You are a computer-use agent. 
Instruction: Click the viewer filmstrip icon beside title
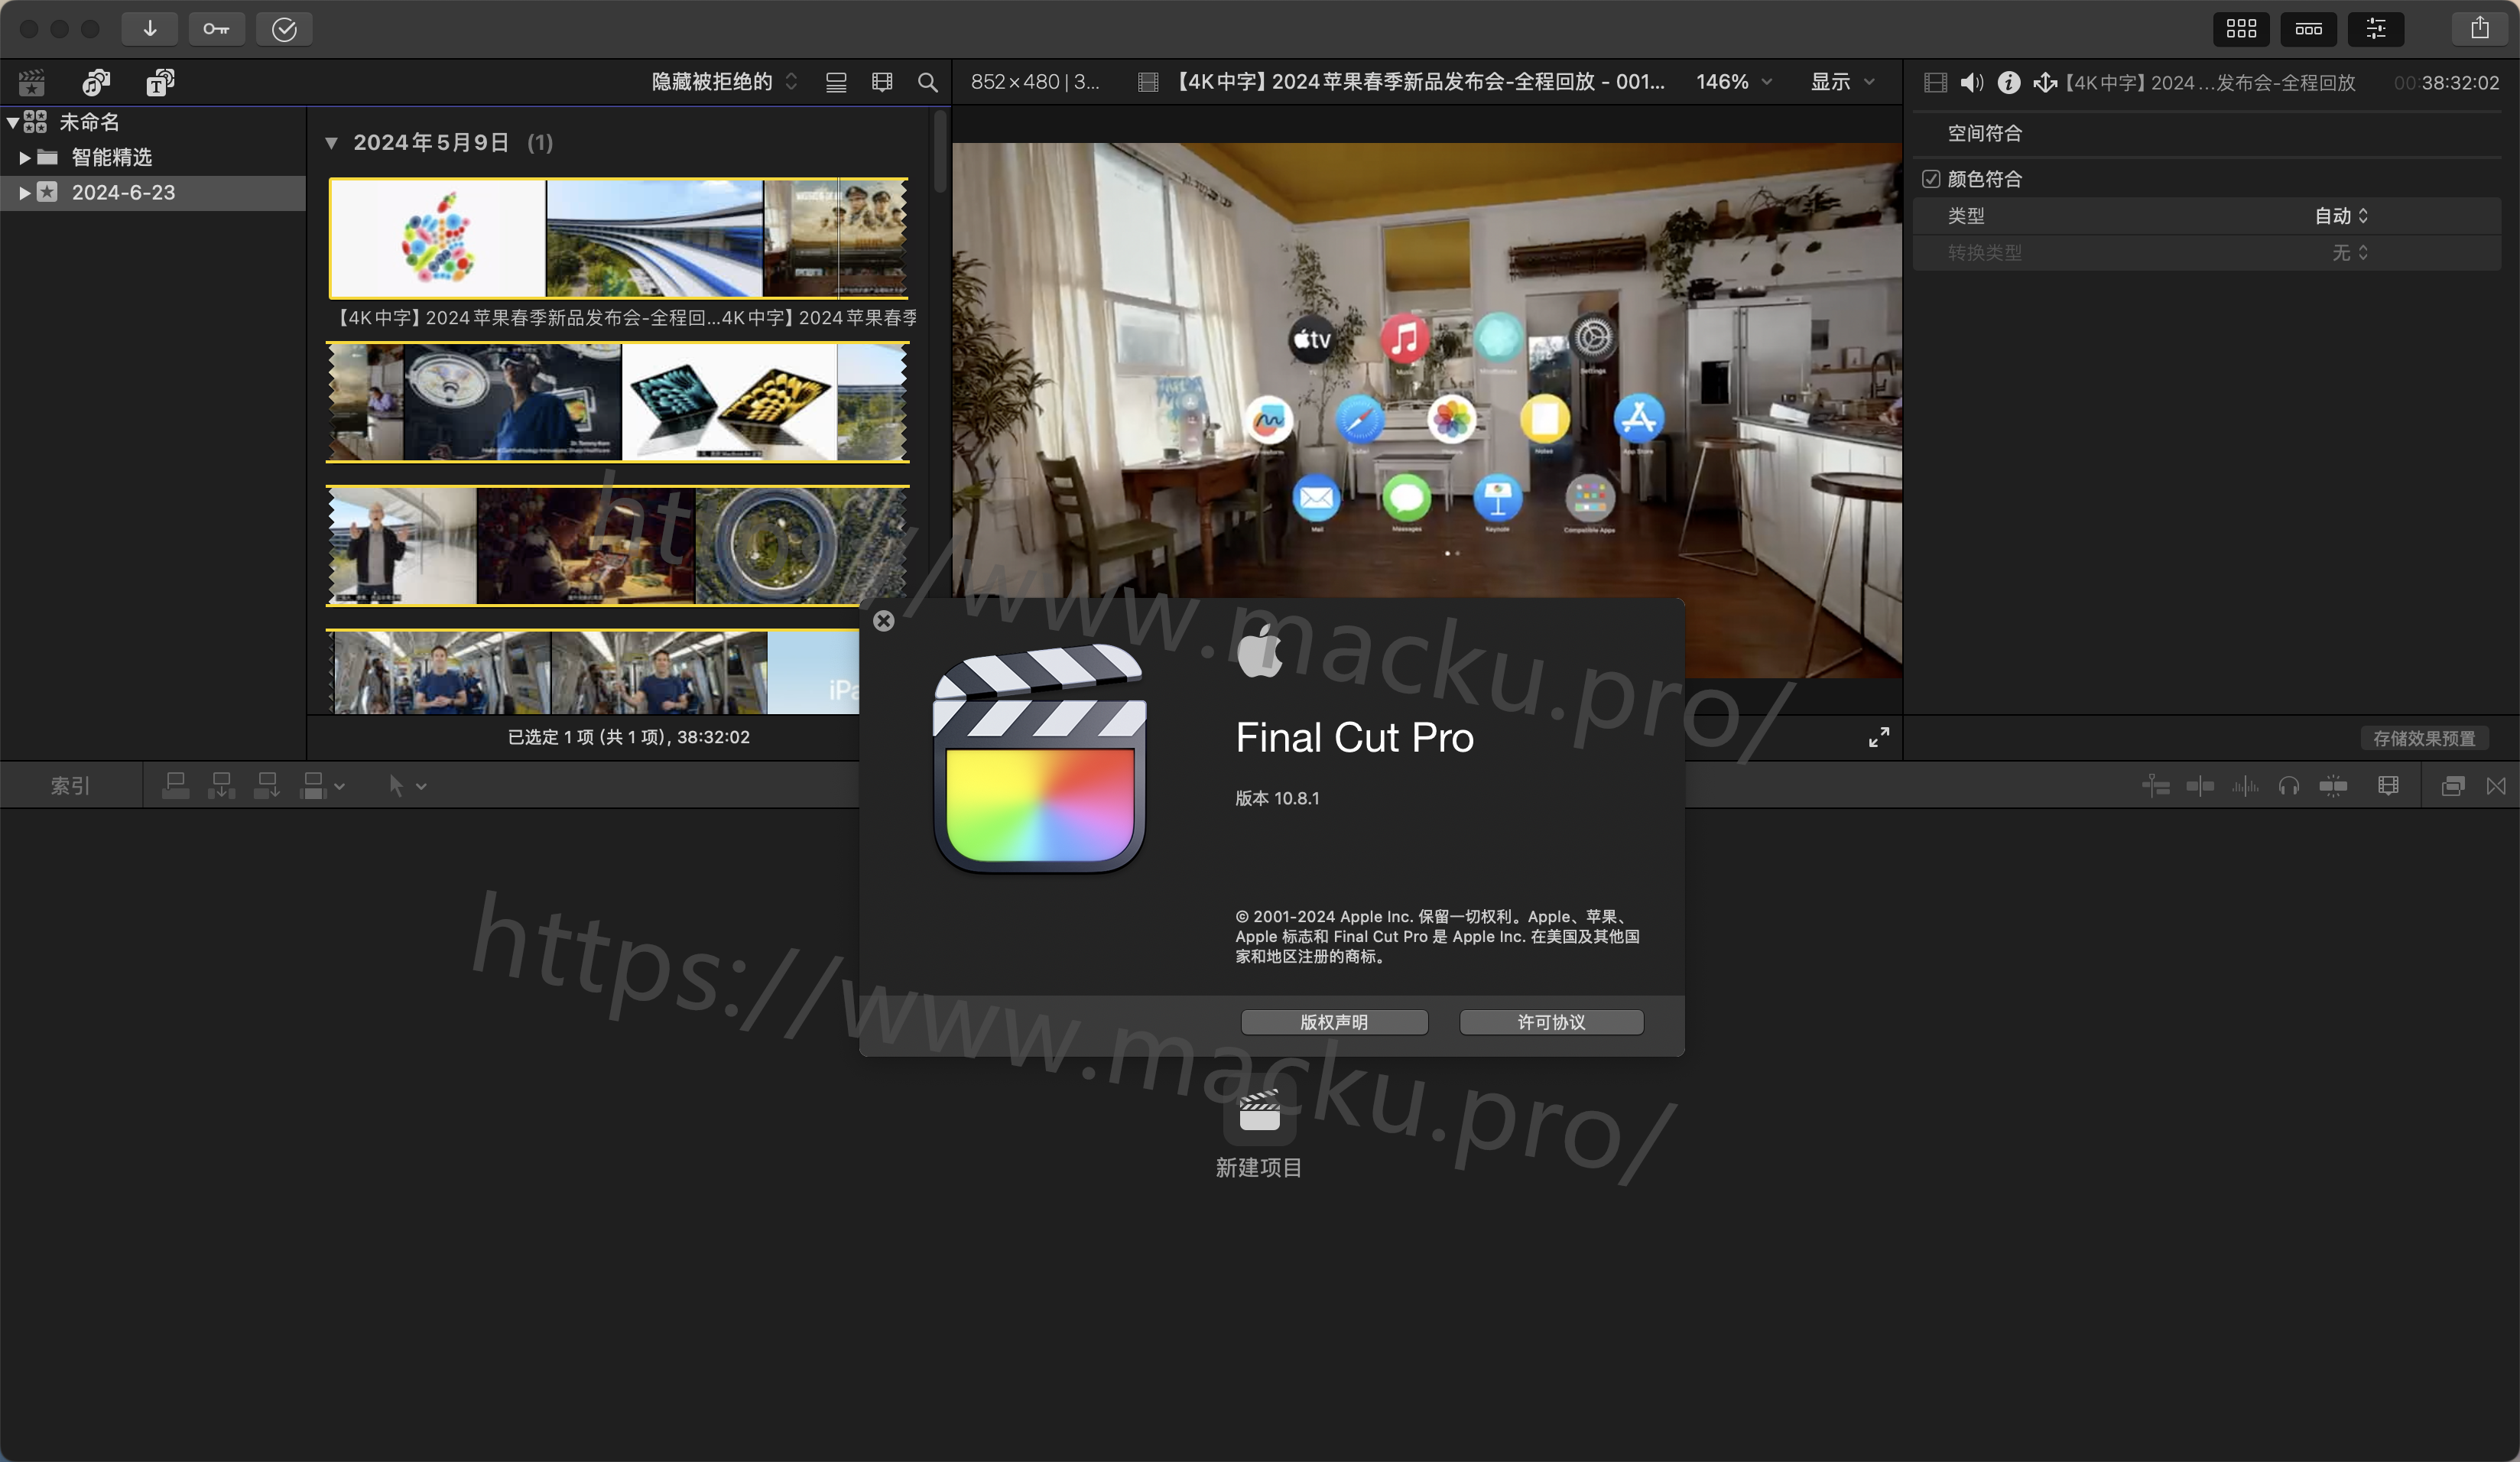click(x=1148, y=82)
